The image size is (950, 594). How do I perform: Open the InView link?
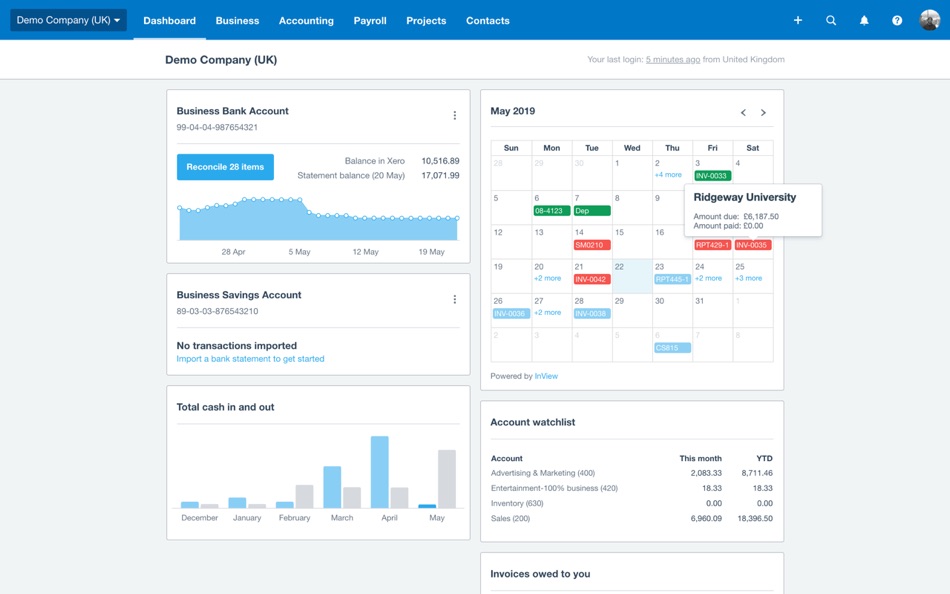pyautogui.click(x=546, y=376)
